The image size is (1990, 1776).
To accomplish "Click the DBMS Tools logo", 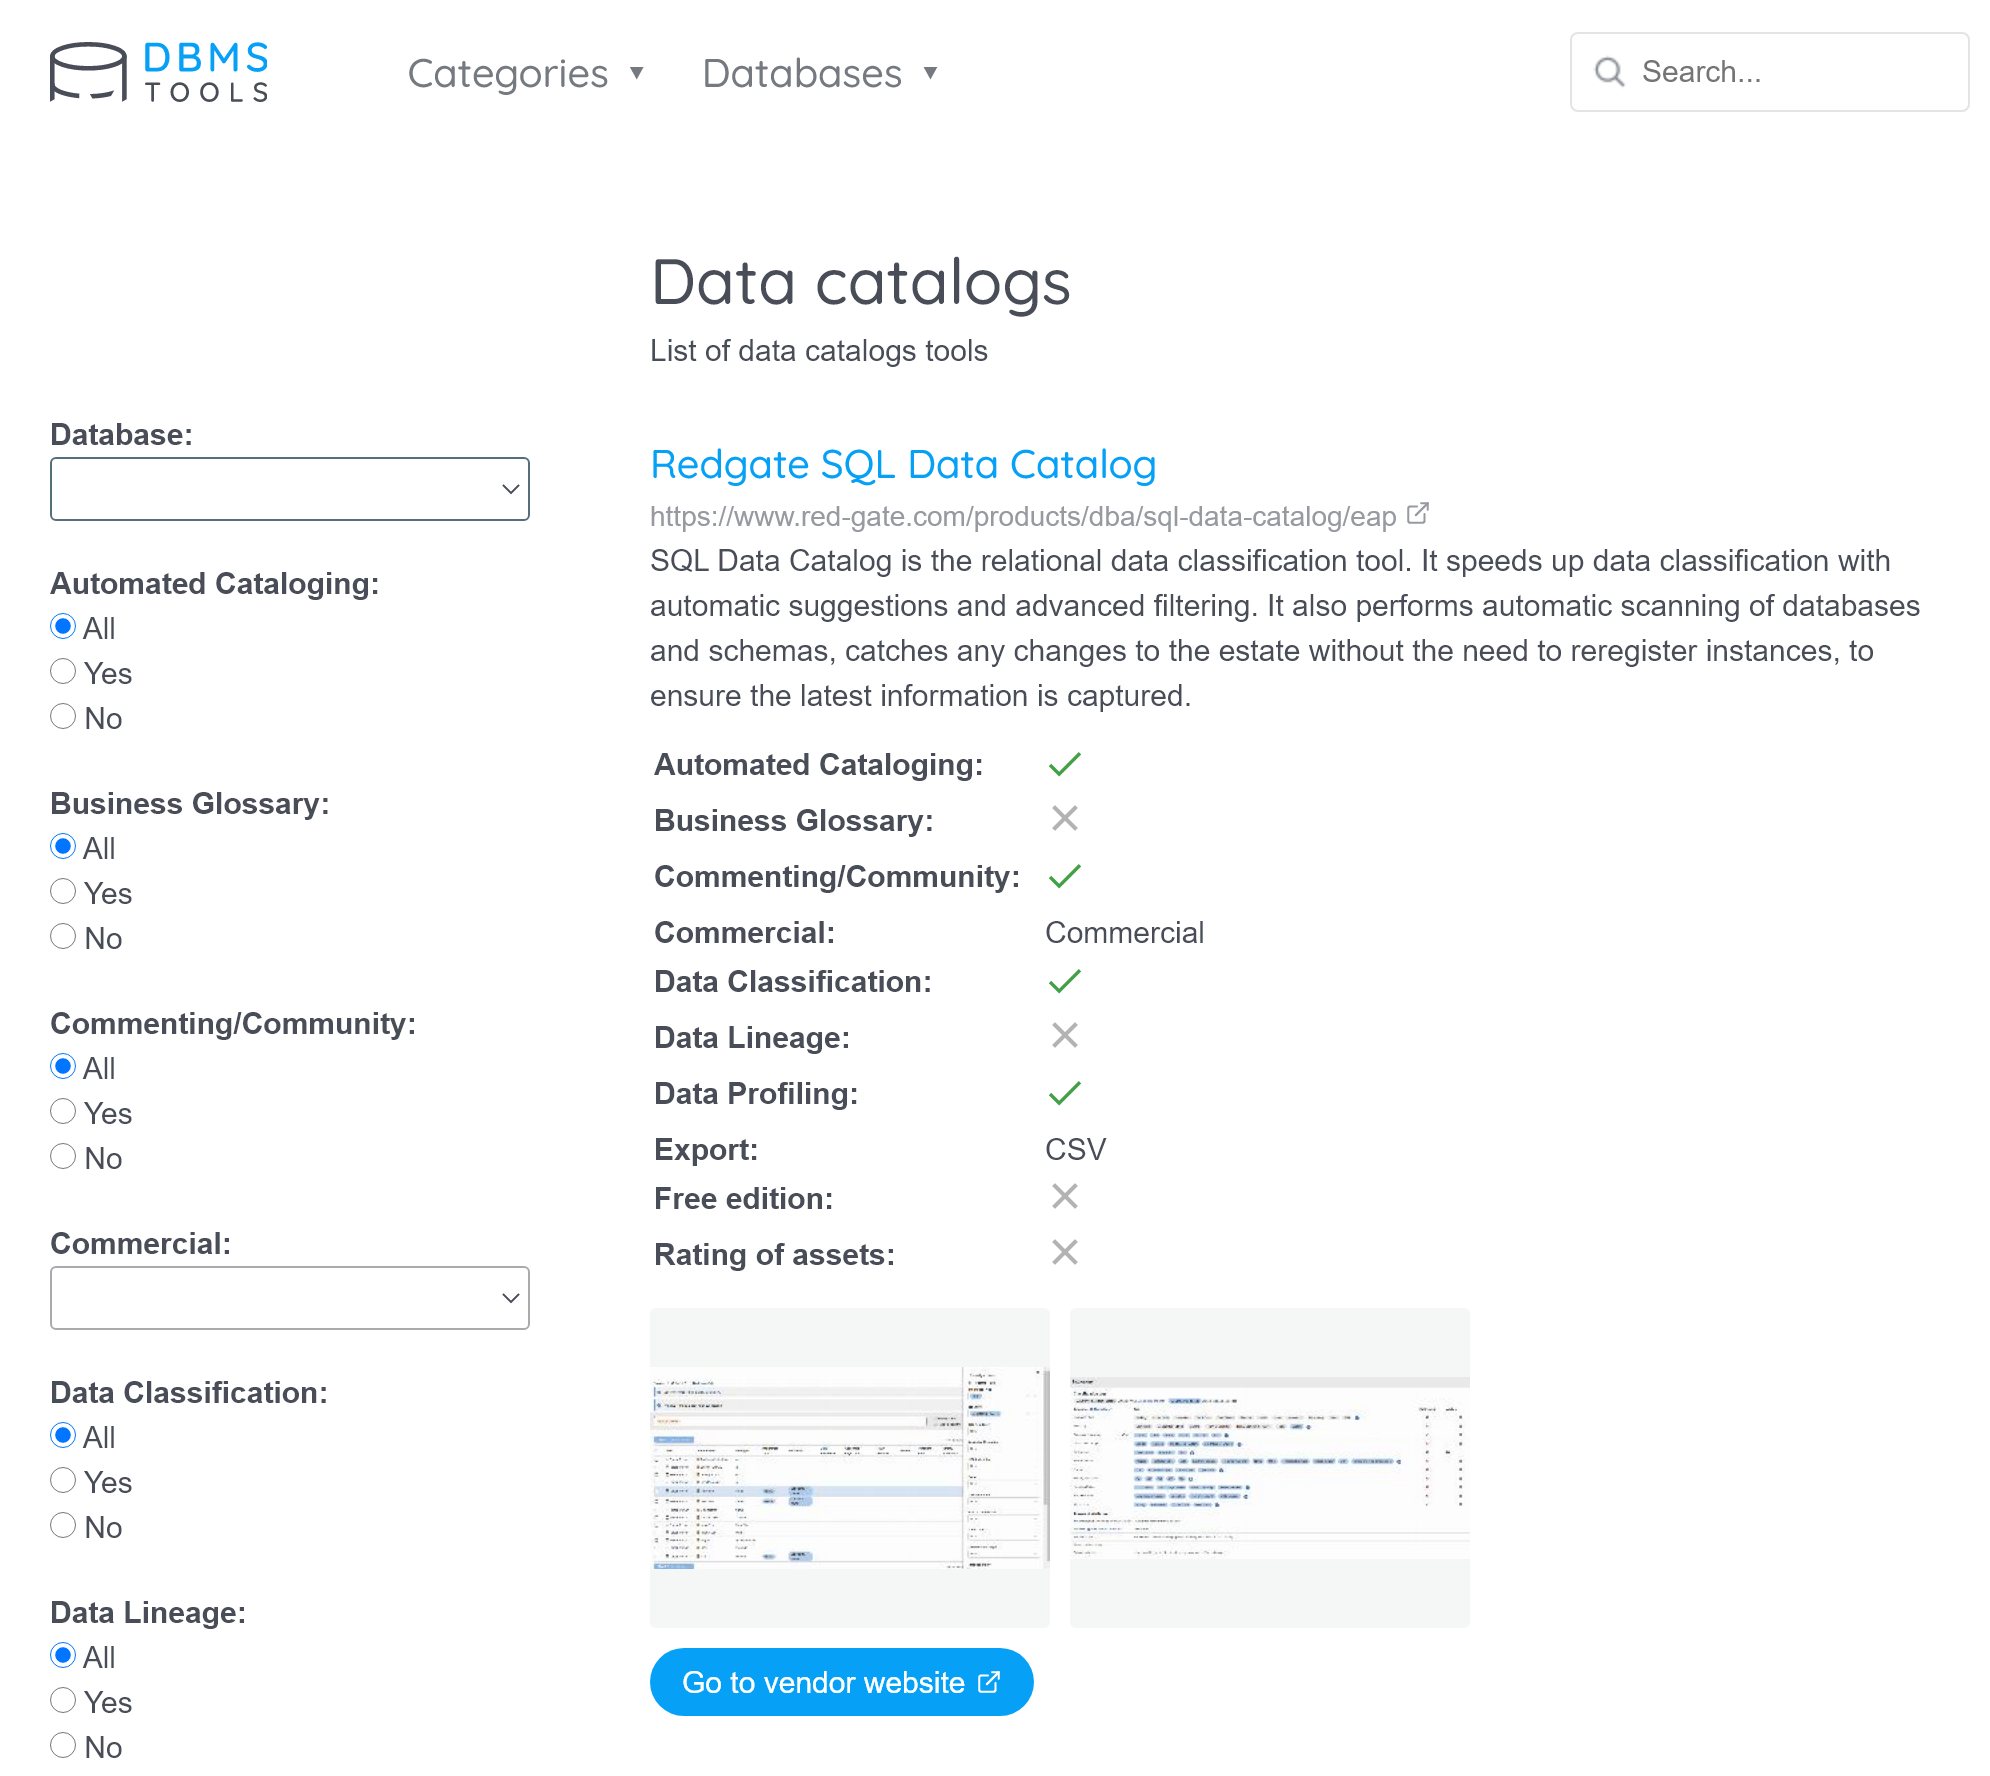I will click(160, 72).
